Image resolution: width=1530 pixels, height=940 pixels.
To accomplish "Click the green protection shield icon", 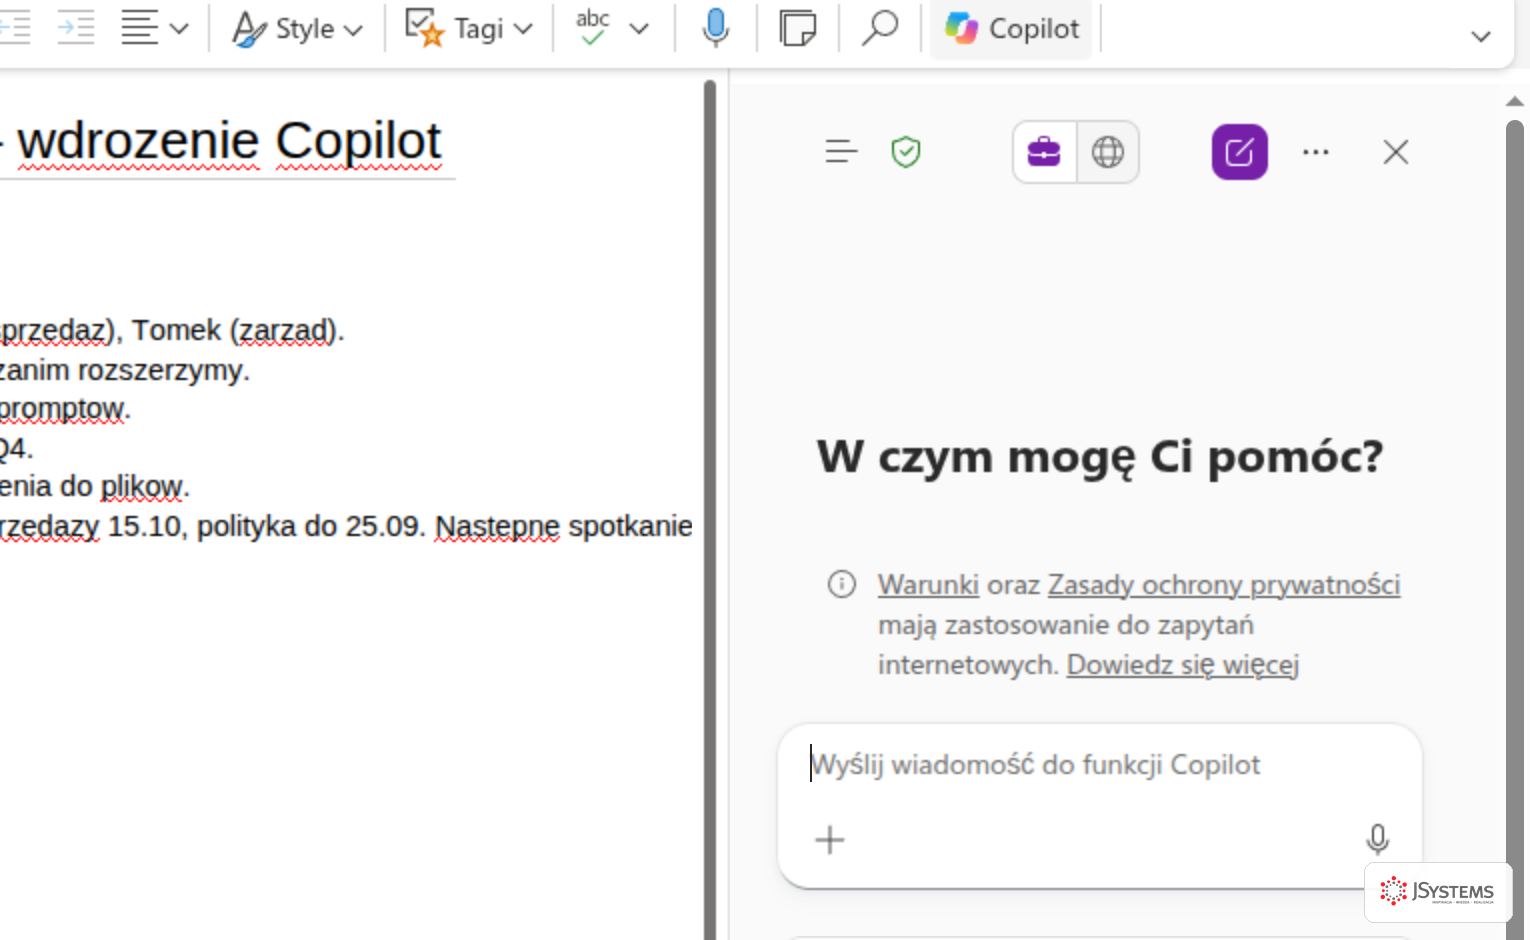I will [906, 152].
